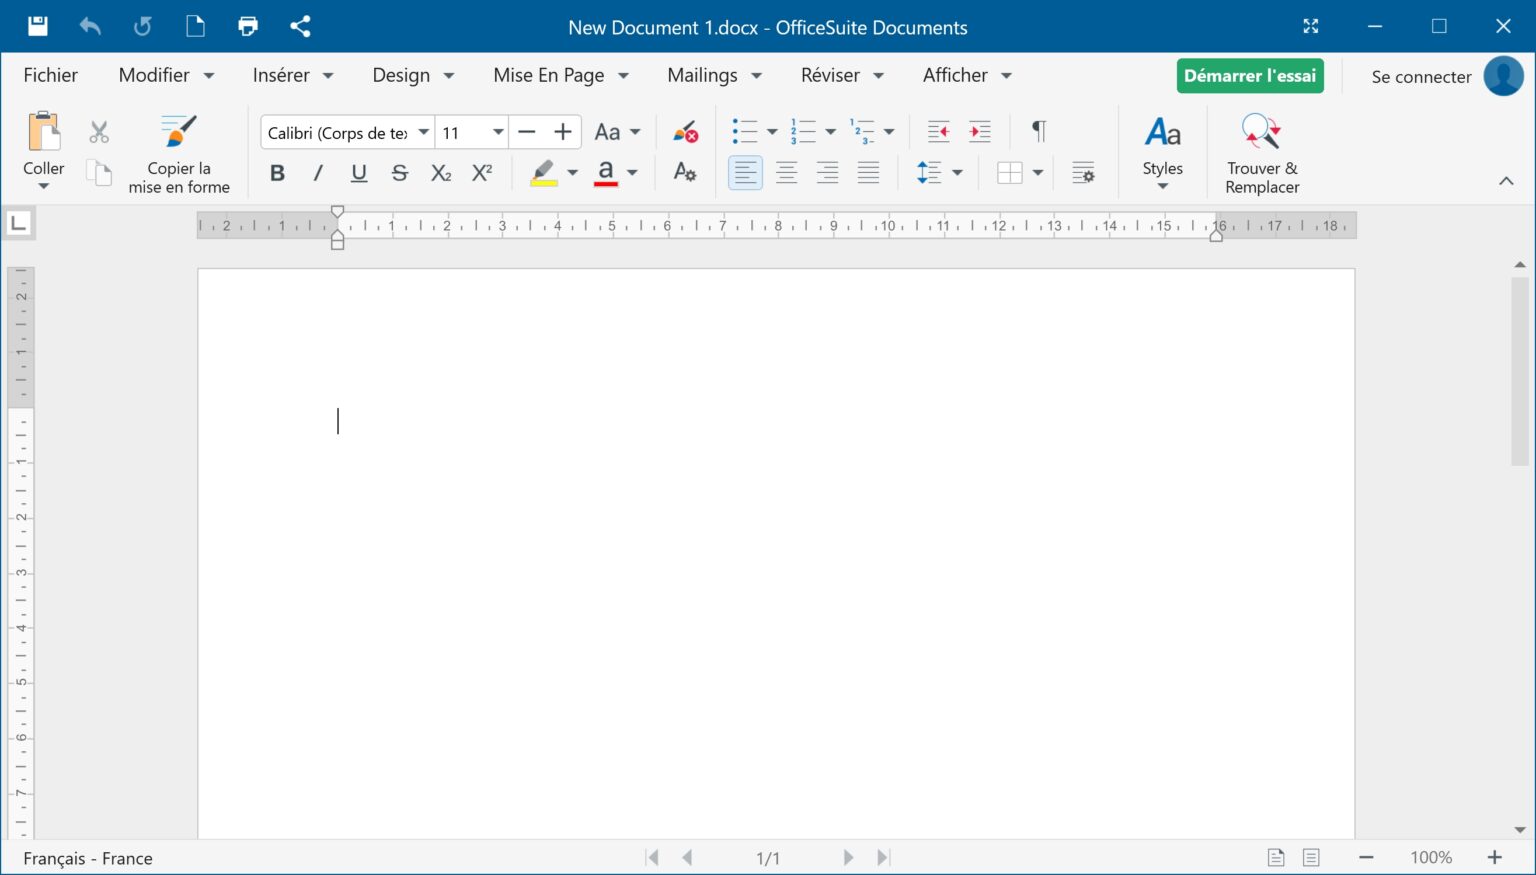Open bullet list style dropdown arrow
The image size is (1536, 875).
tap(772, 132)
